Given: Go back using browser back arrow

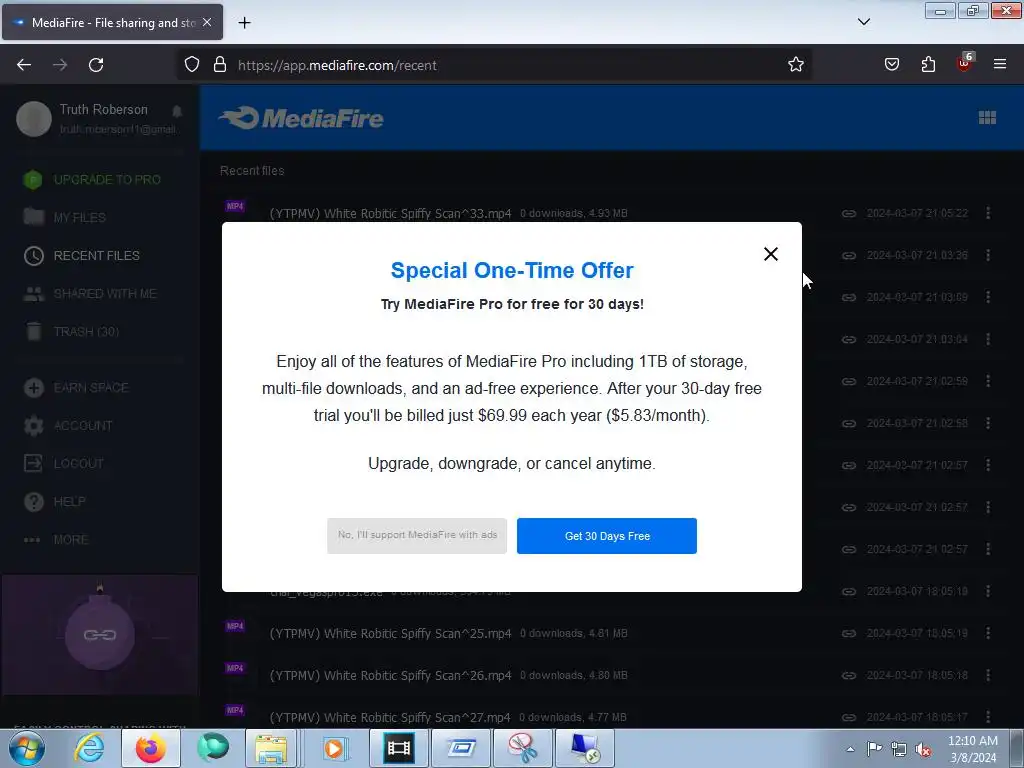Looking at the screenshot, I should pos(24,65).
